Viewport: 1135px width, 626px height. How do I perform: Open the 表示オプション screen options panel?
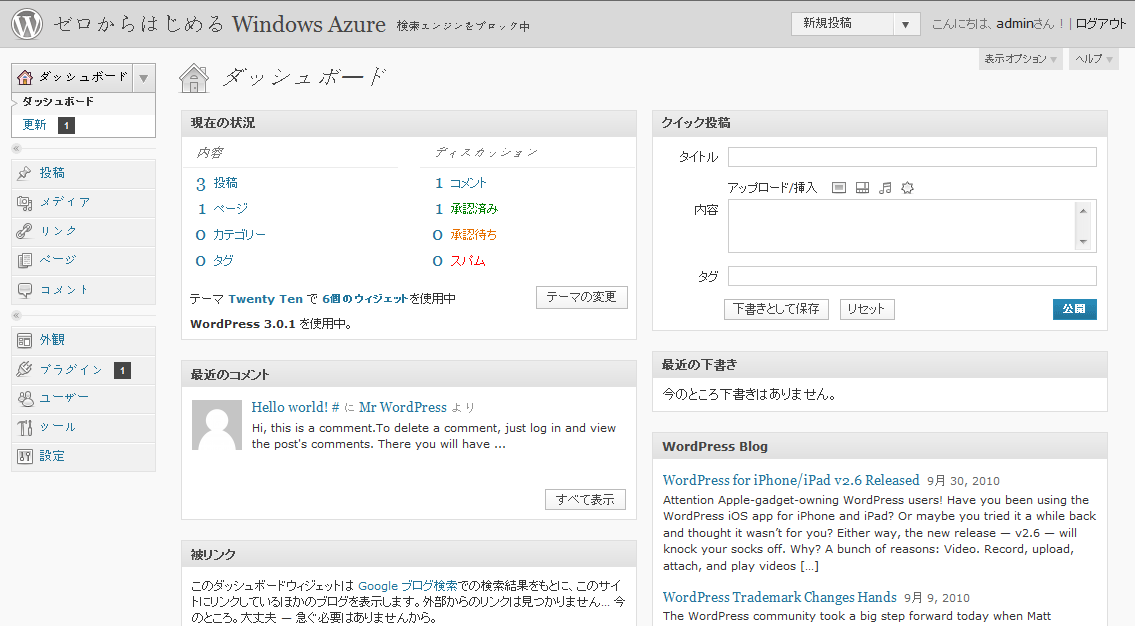pyautogui.click(x=1021, y=59)
